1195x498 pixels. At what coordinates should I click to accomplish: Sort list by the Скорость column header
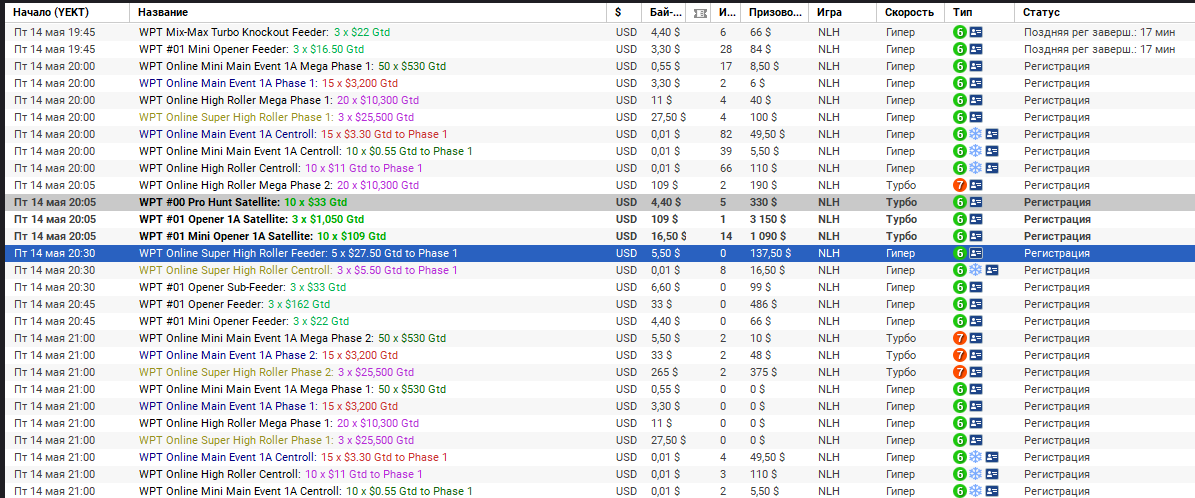(909, 13)
